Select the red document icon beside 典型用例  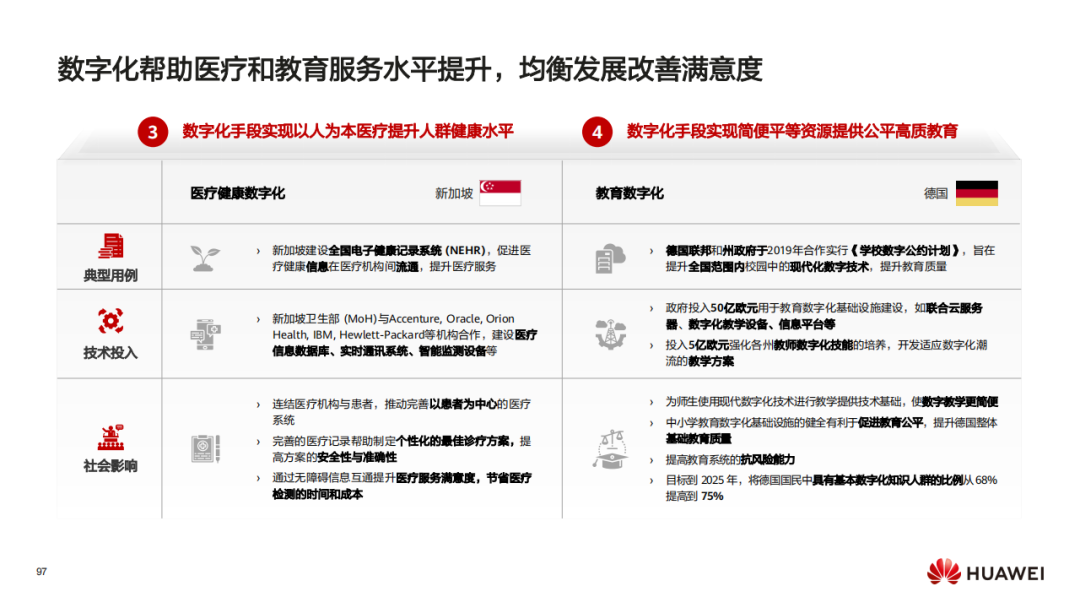pyautogui.click(x=110, y=249)
